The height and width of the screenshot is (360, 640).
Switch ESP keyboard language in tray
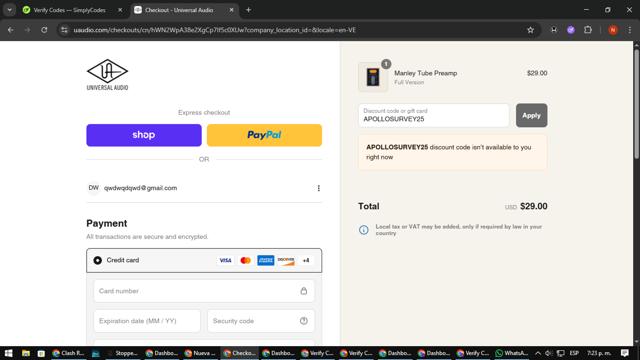coord(574,353)
